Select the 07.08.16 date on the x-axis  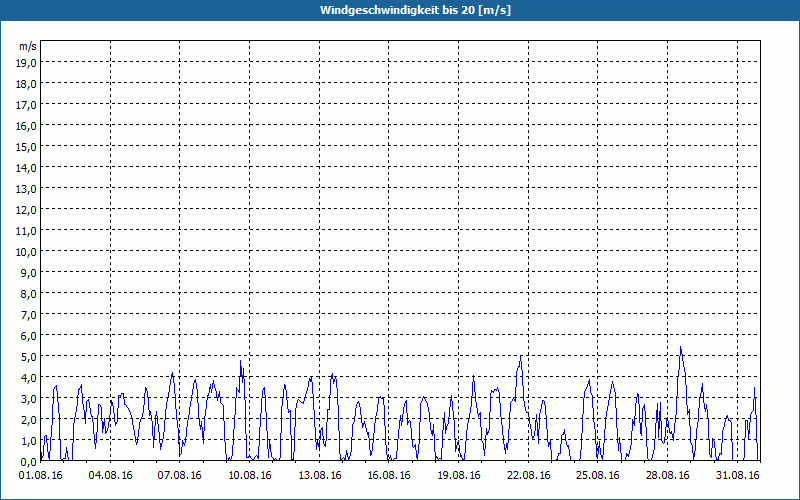pos(180,476)
